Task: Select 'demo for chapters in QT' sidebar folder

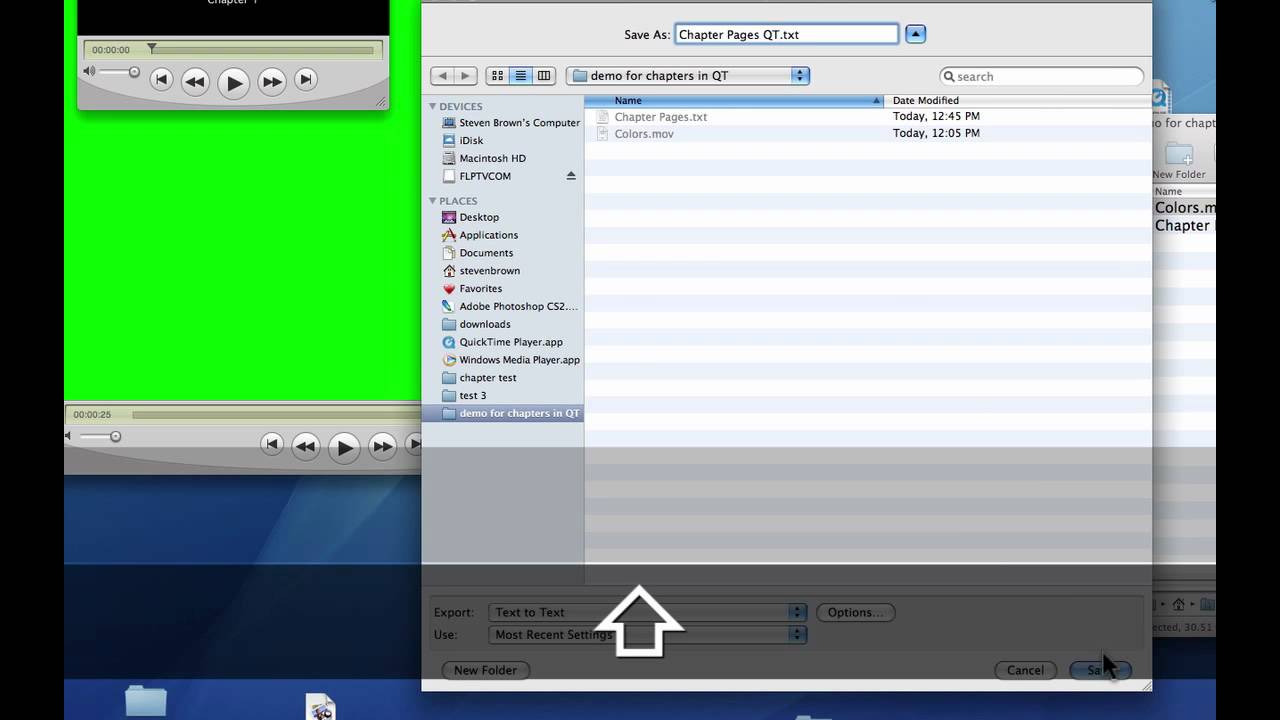Action: tap(502, 413)
